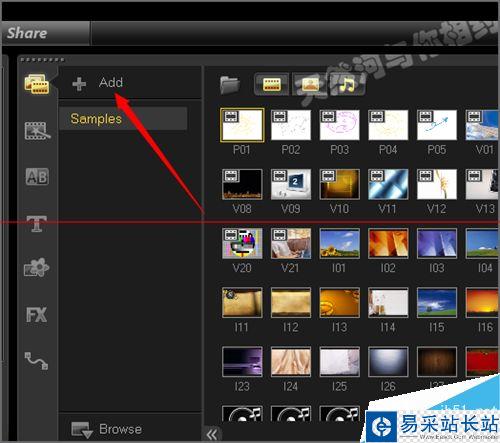
Task: Open the Title (T) library icon
Action: click(37, 223)
